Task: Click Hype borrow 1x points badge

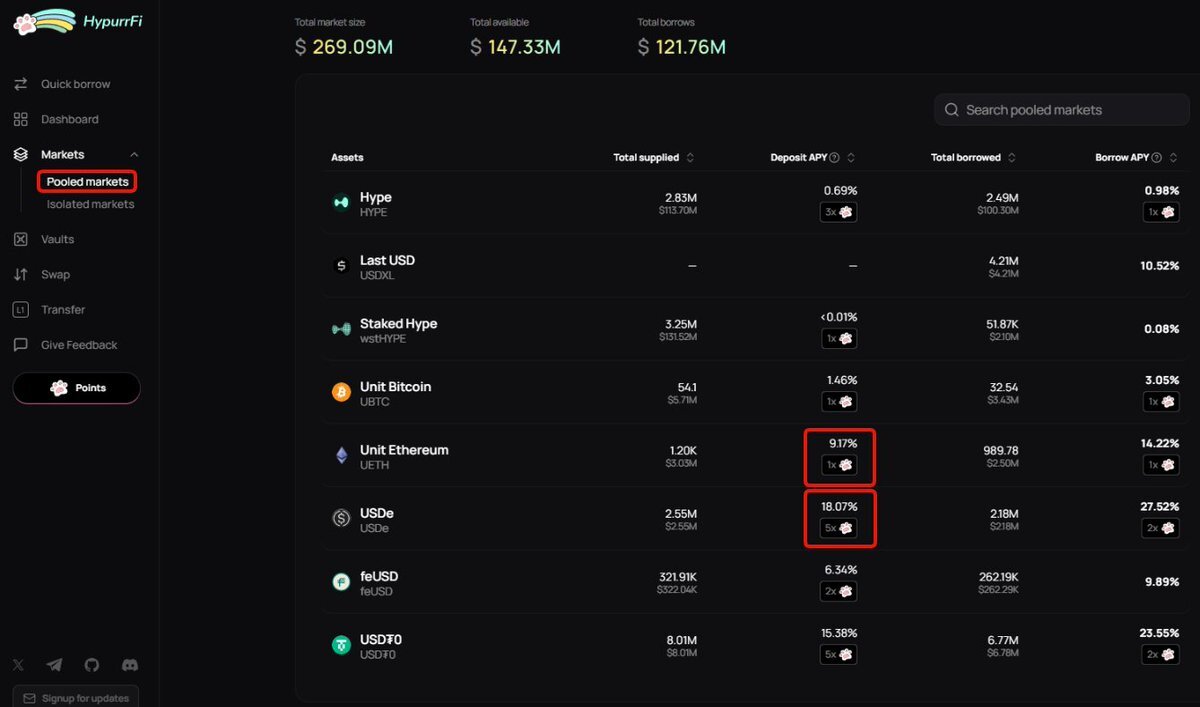Action: click(x=1161, y=212)
